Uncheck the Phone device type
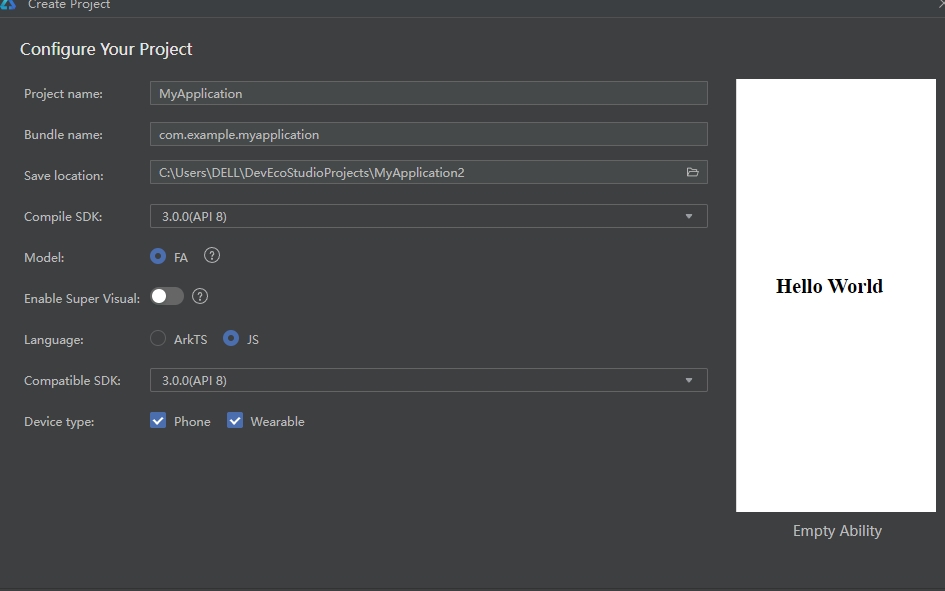The width and height of the screenshot is (945, 591). [158, 421]
